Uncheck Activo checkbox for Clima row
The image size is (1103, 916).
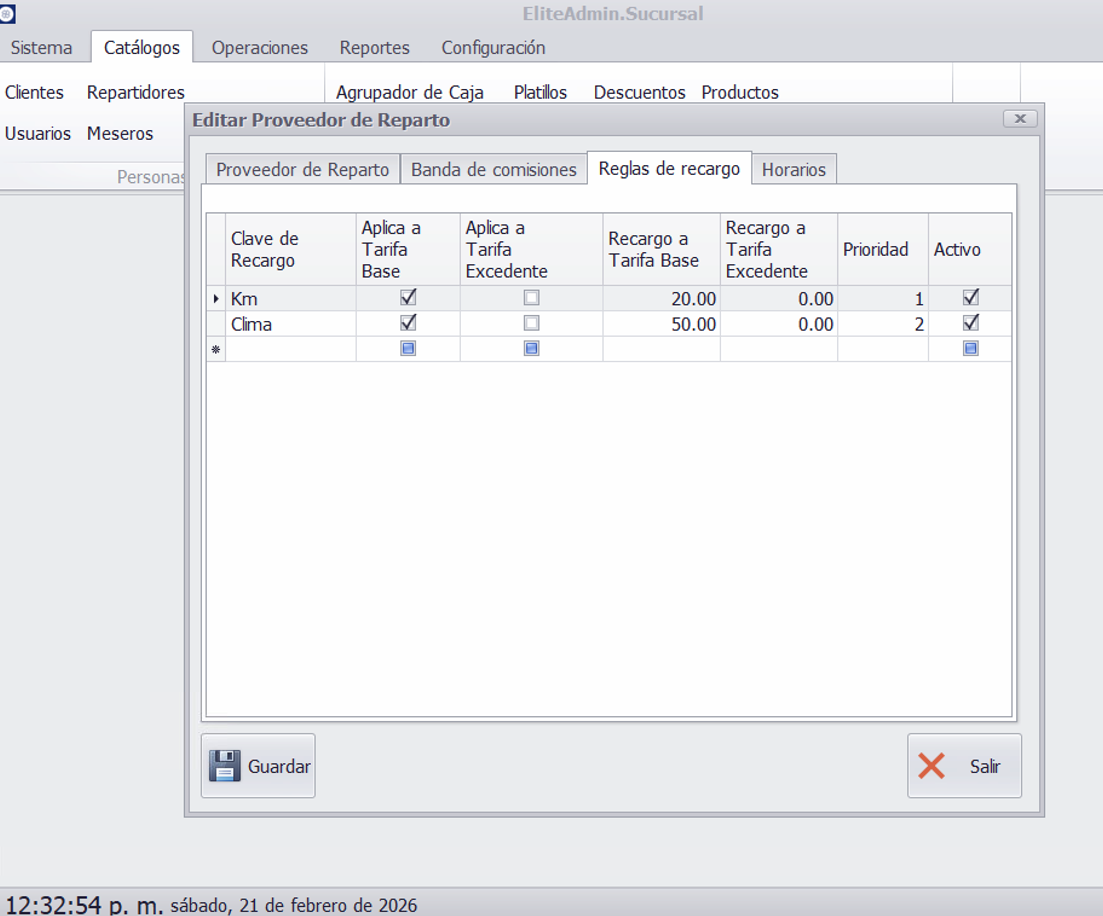(970, 324)
